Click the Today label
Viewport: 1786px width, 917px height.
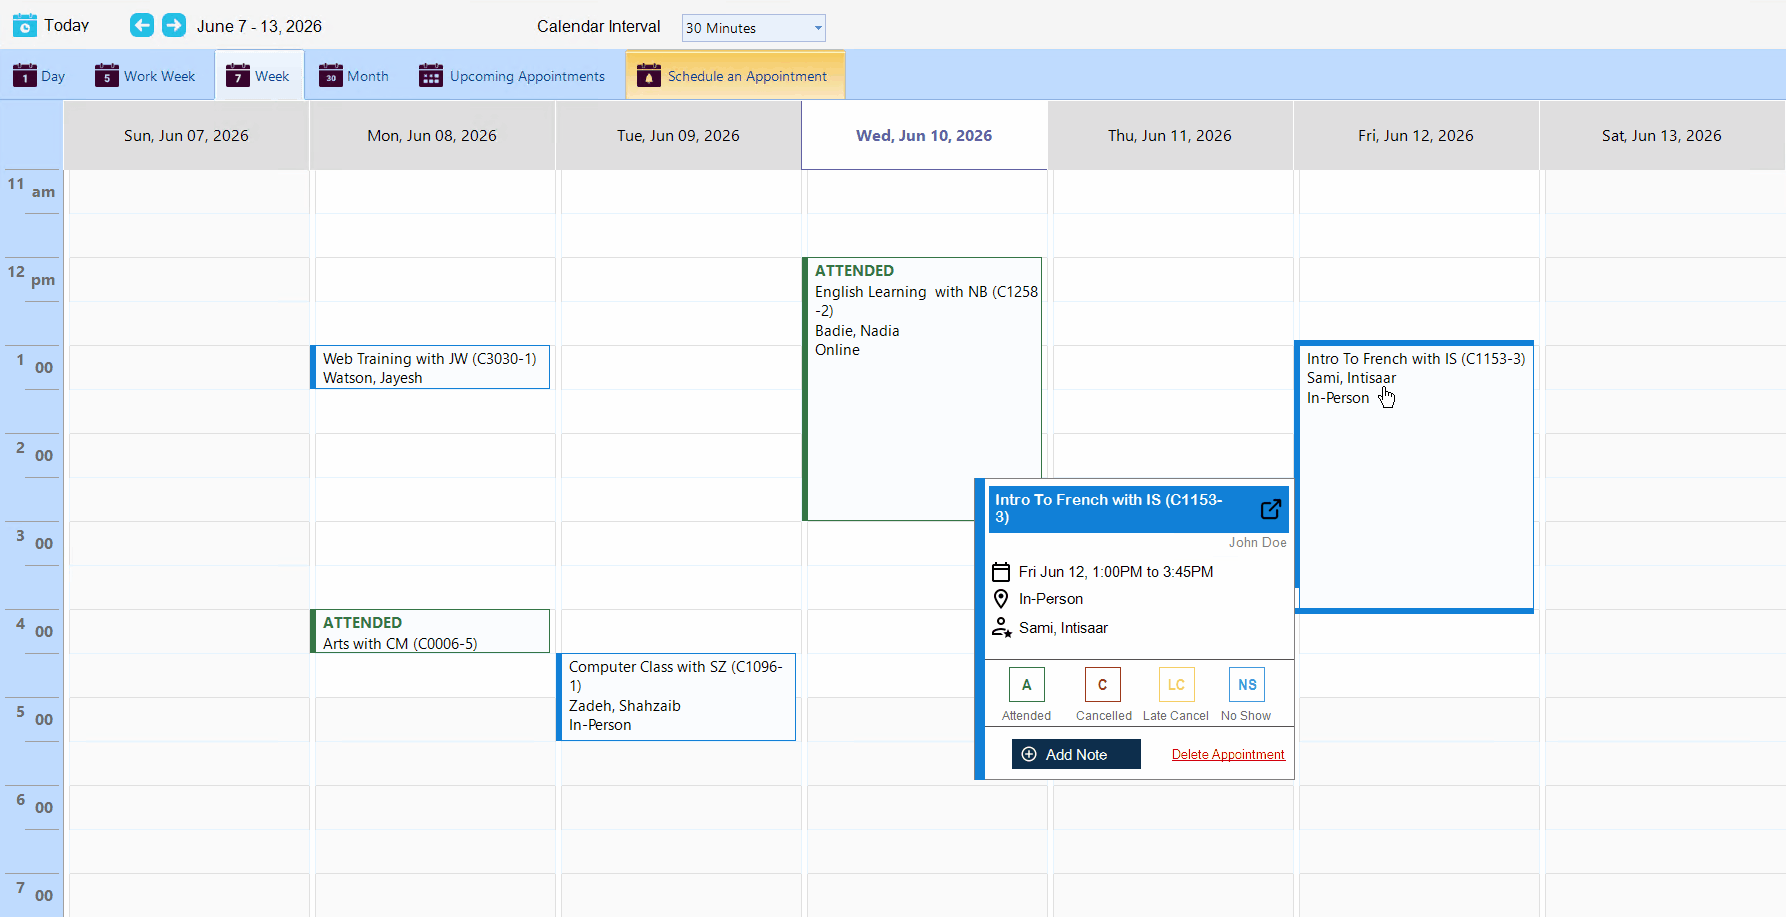pyautogui.click(x=67, y=25)
